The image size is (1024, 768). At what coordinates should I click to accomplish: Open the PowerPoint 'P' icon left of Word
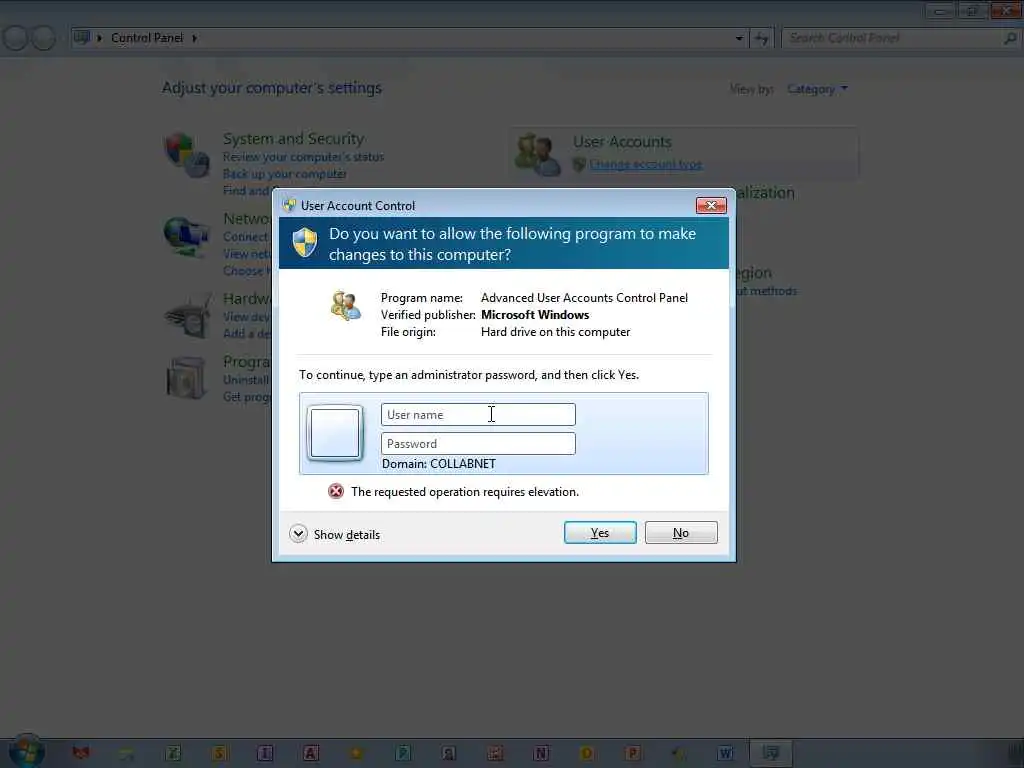coord(632,753)
